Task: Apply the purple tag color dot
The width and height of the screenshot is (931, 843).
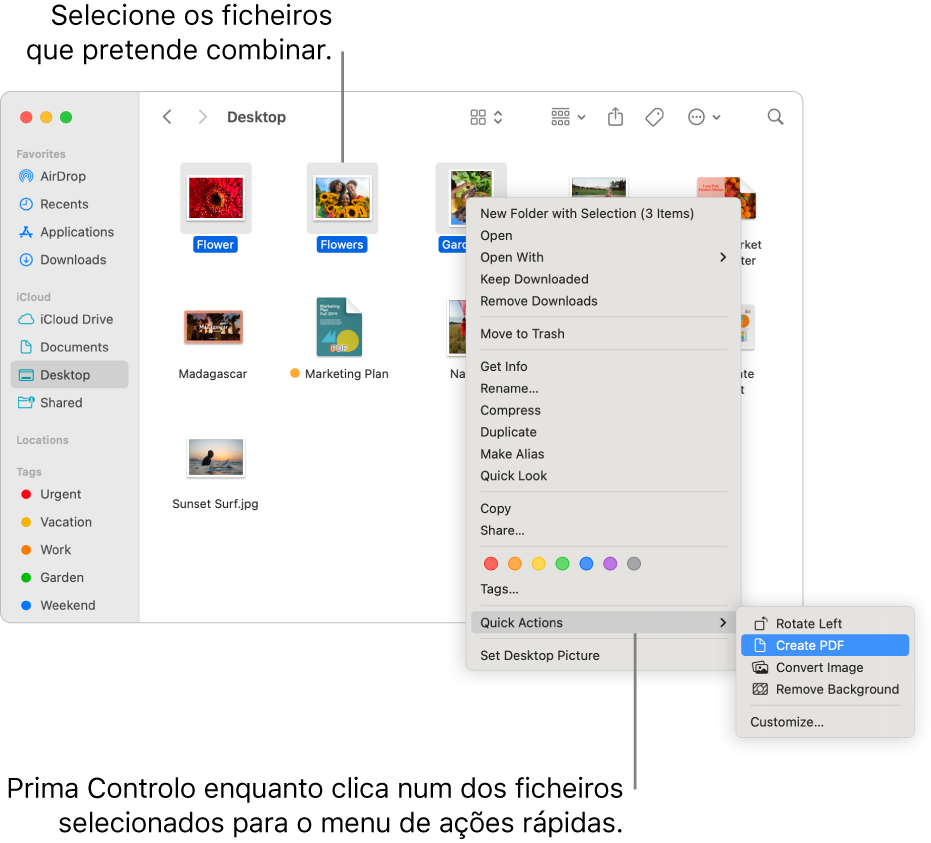Action: (610, 563)
